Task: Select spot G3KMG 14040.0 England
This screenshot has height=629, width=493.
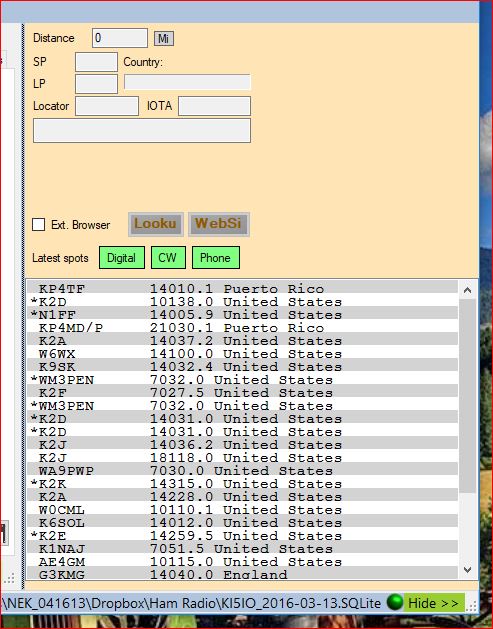Action: 242,574
